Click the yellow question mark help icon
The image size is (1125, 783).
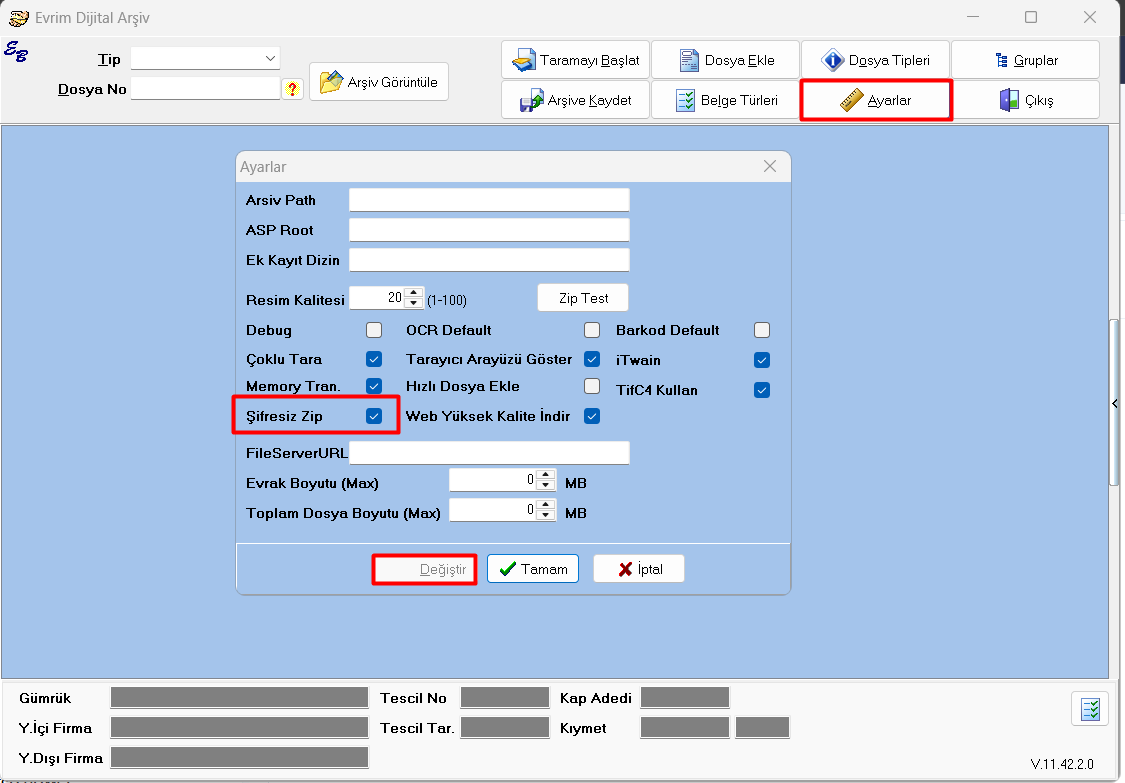(x=292, y=89)
